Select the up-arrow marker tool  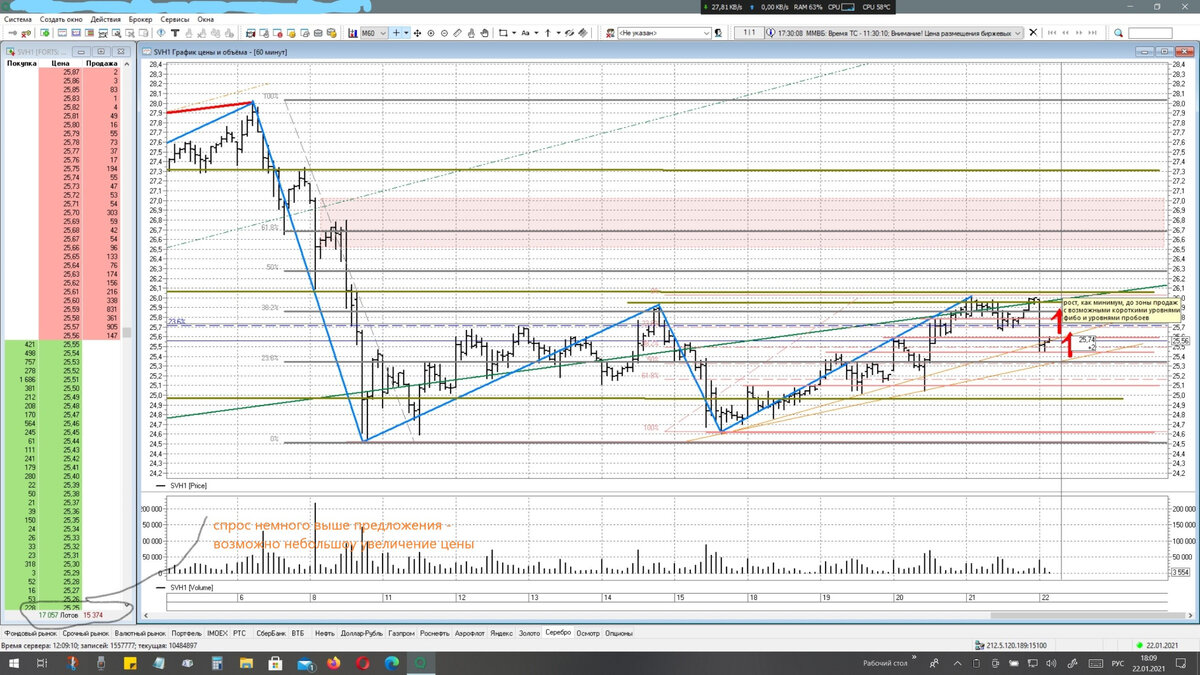(547, 33)
